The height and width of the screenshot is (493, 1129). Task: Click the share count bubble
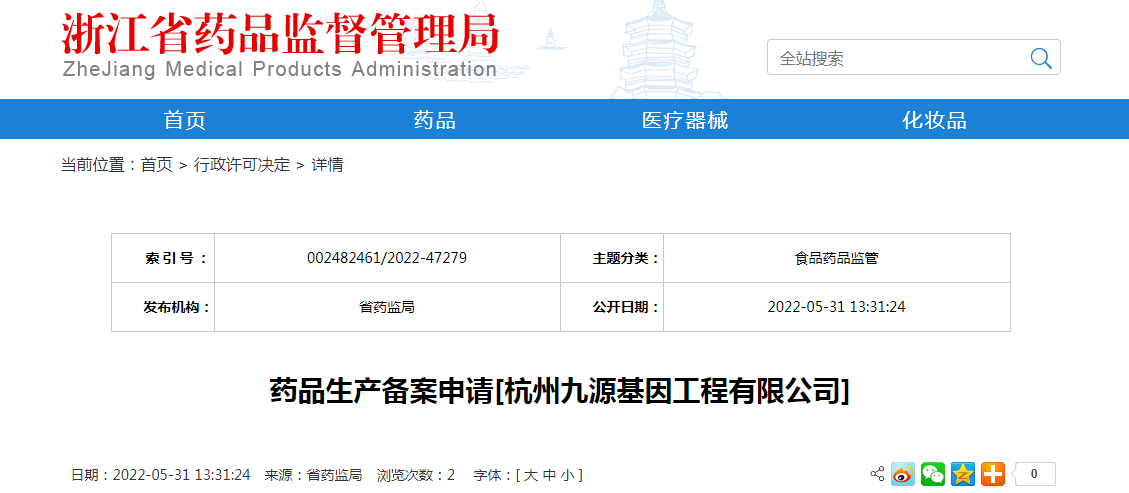(x=1034, y=474)
